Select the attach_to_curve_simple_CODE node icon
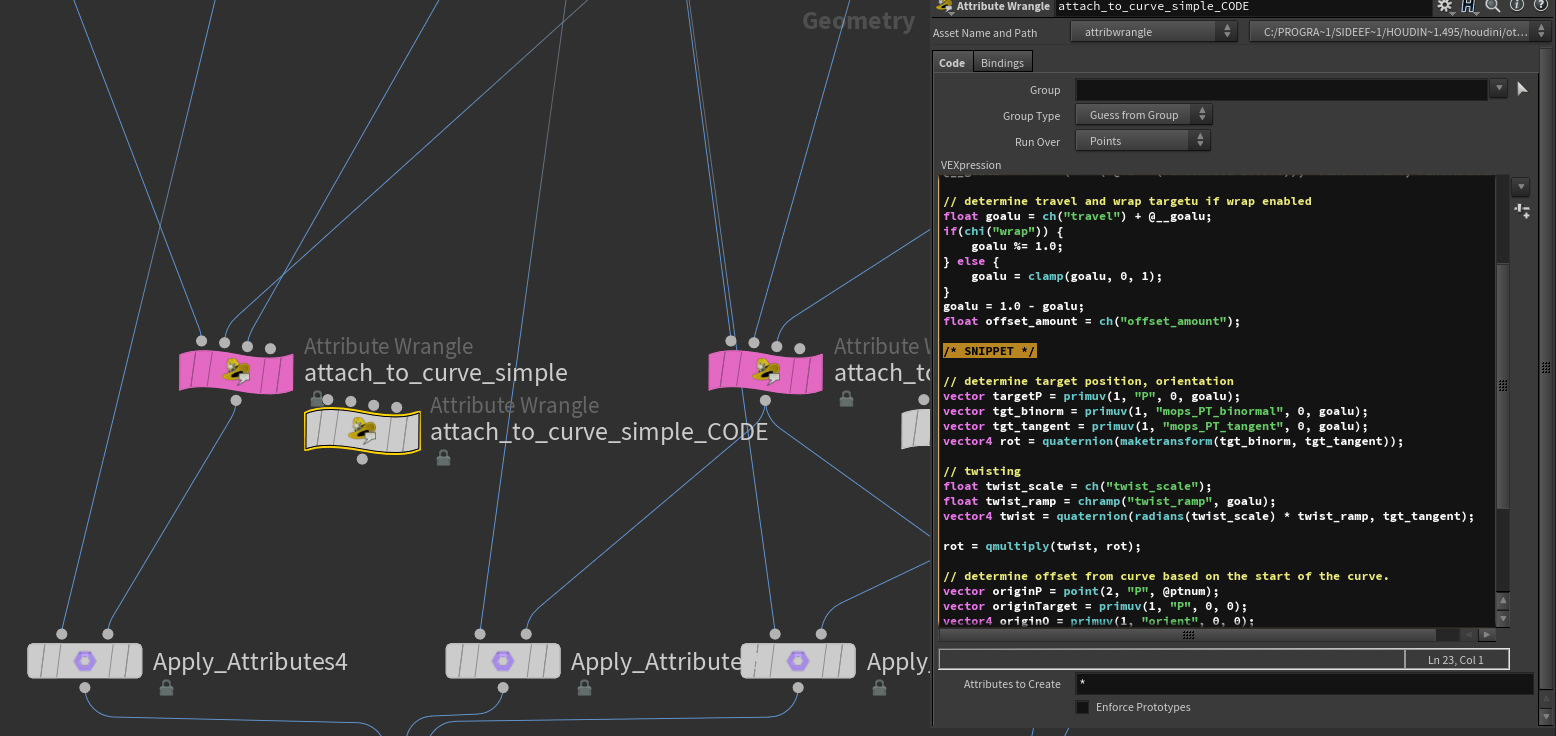This screenshot has width=1556, height=736. 362,431
